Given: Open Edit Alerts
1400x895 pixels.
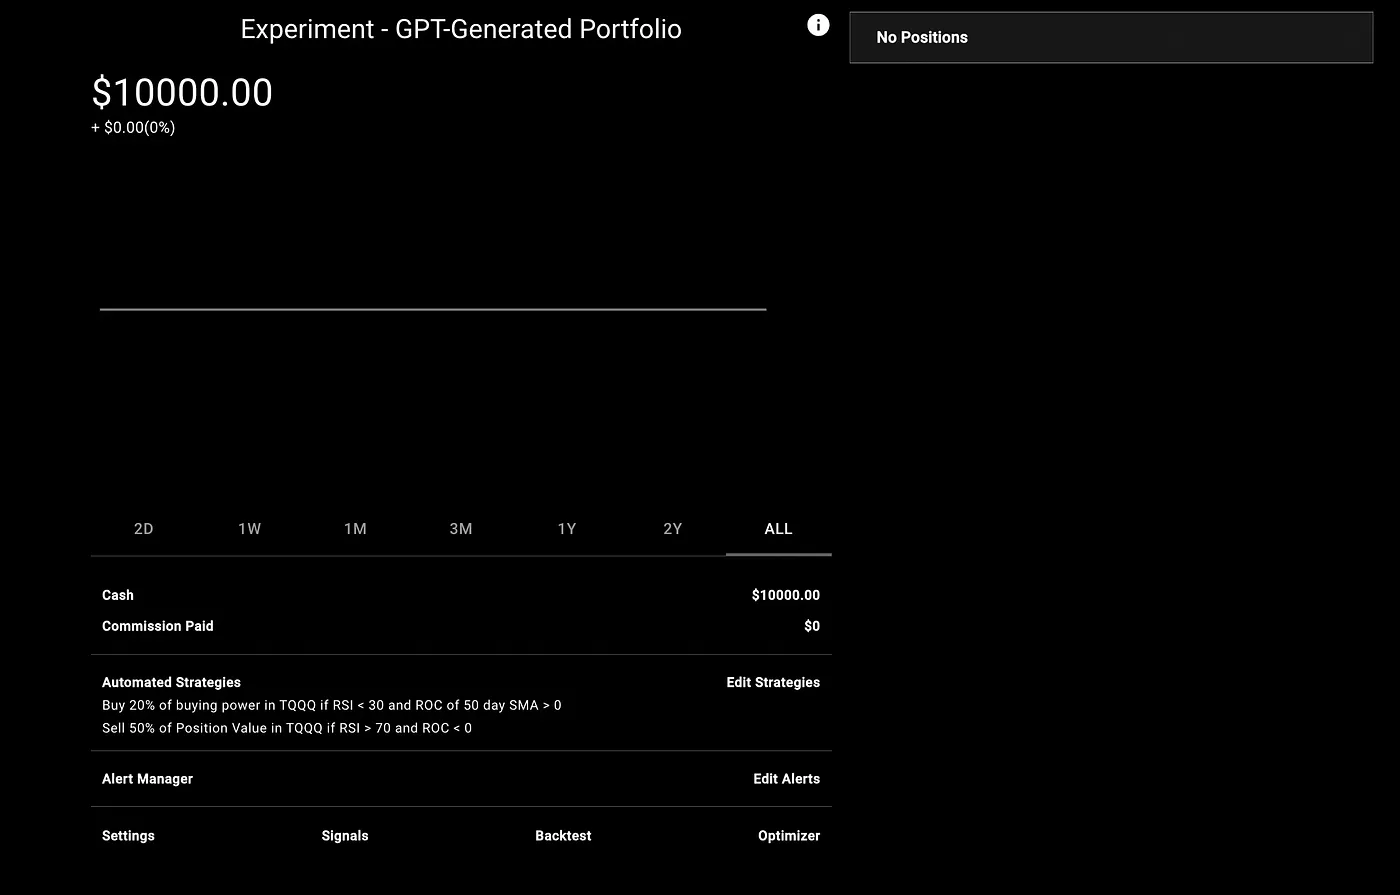Looking at the screenshot, I should pos(786,779).
